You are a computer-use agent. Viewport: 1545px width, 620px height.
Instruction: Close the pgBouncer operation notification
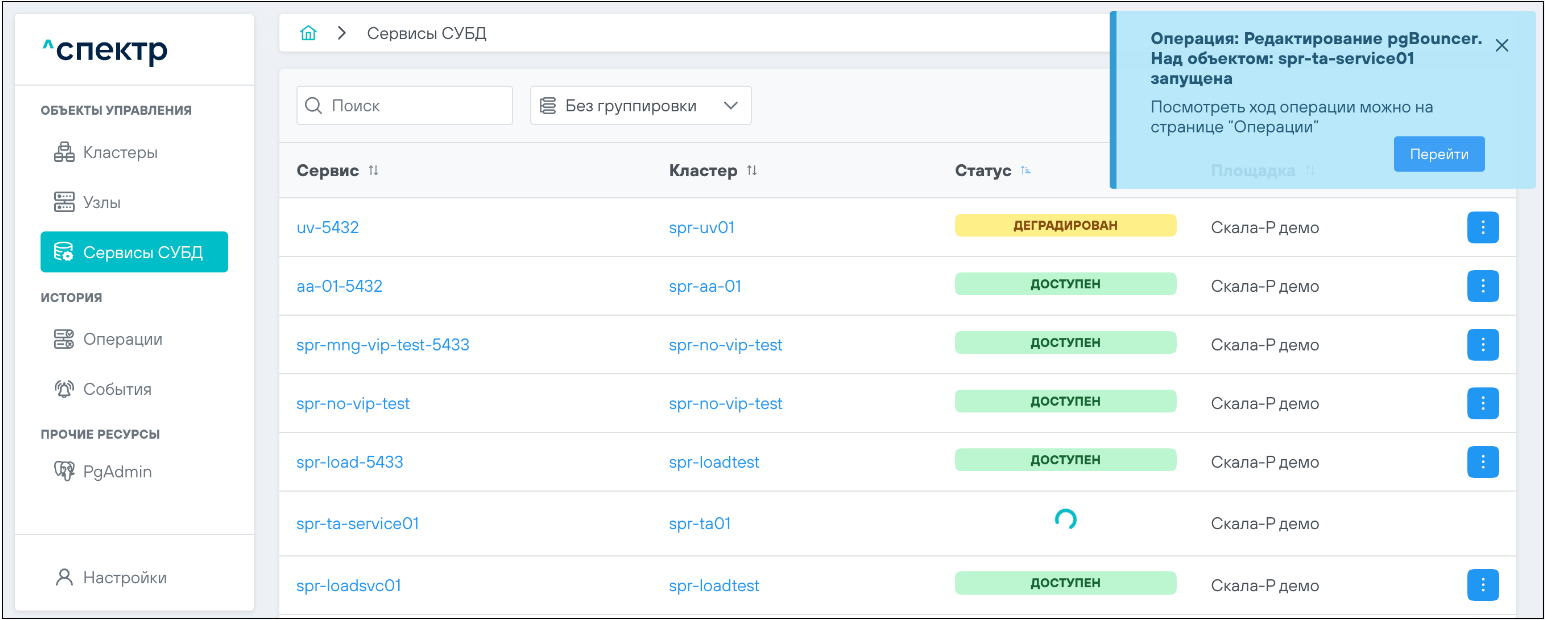[x=1501, y=45]
